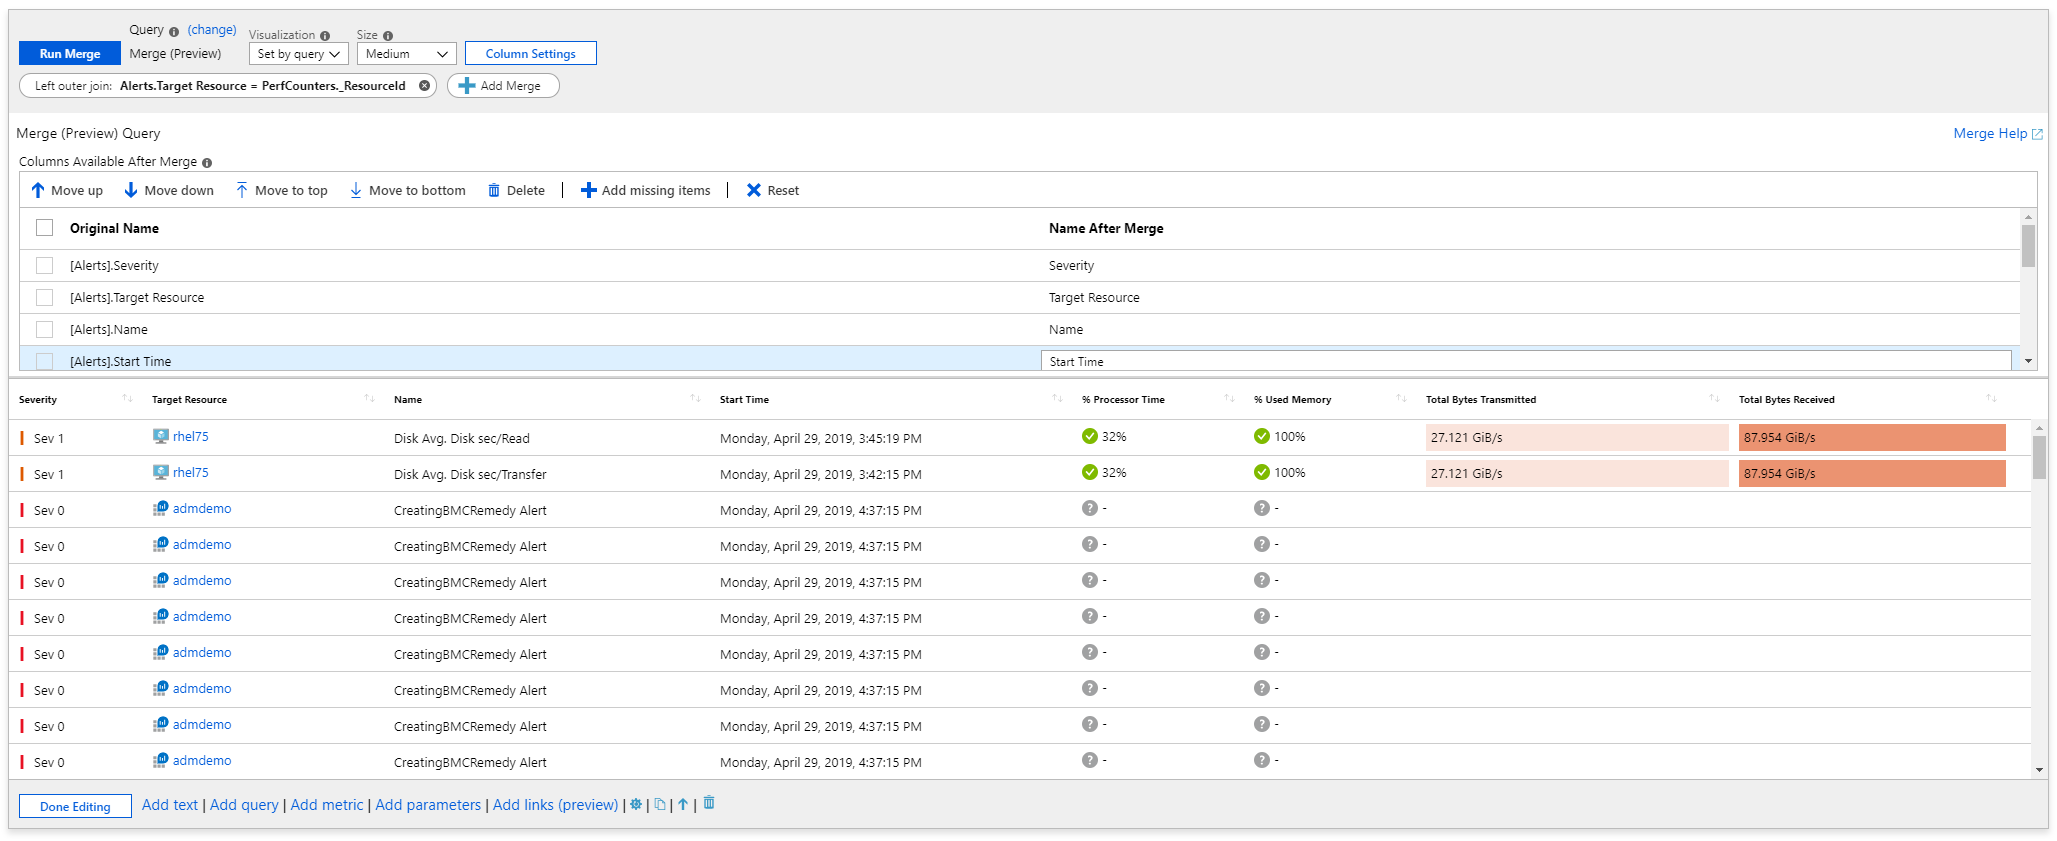Click the Visualization info icon
Viewport: 2057px width, 841px height.
coord(325,35)
